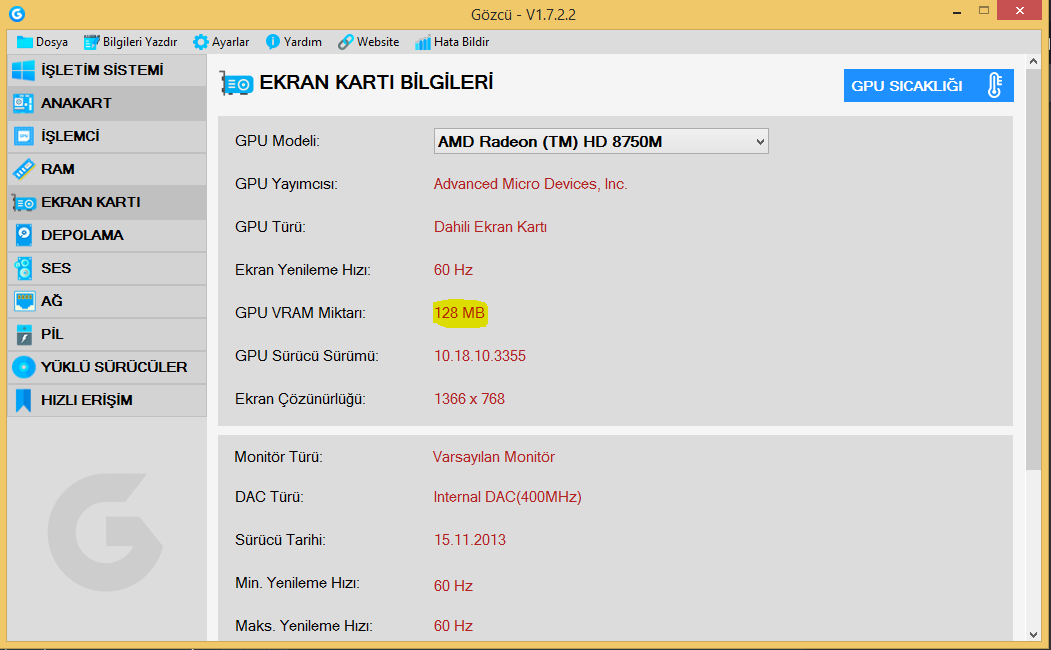The height and width of the screenshot is (650, 1051).
Task: Open the Ayarlar settings menu
Action: click(x=221, y=42)
